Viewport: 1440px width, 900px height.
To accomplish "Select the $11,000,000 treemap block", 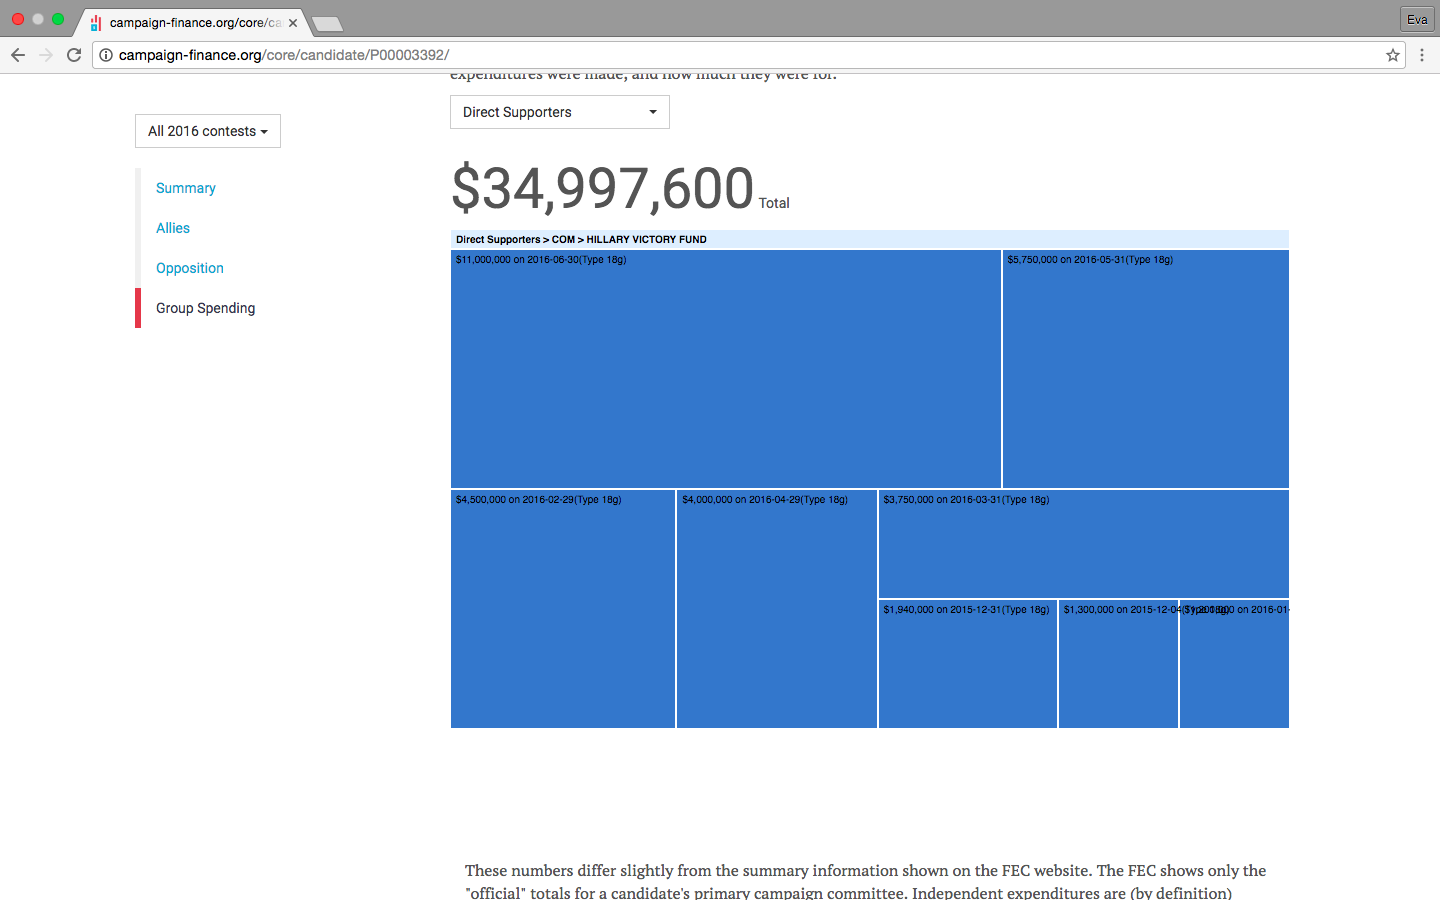I will 725,370.
